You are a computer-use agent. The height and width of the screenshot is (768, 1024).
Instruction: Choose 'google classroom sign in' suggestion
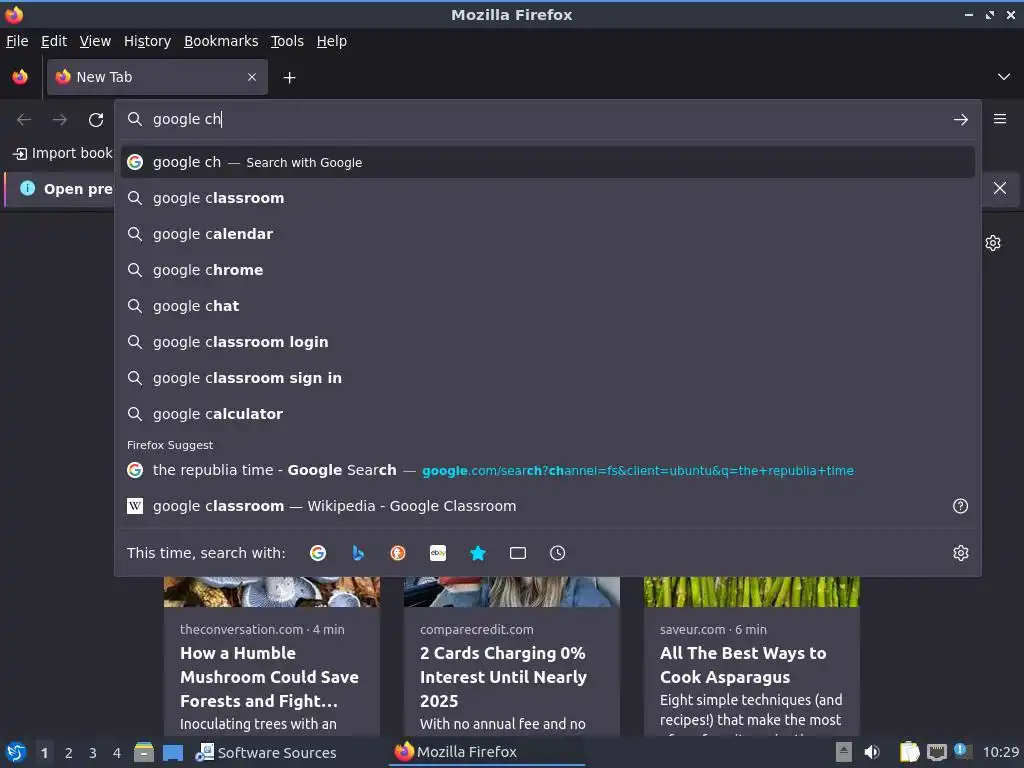point(547,377)
